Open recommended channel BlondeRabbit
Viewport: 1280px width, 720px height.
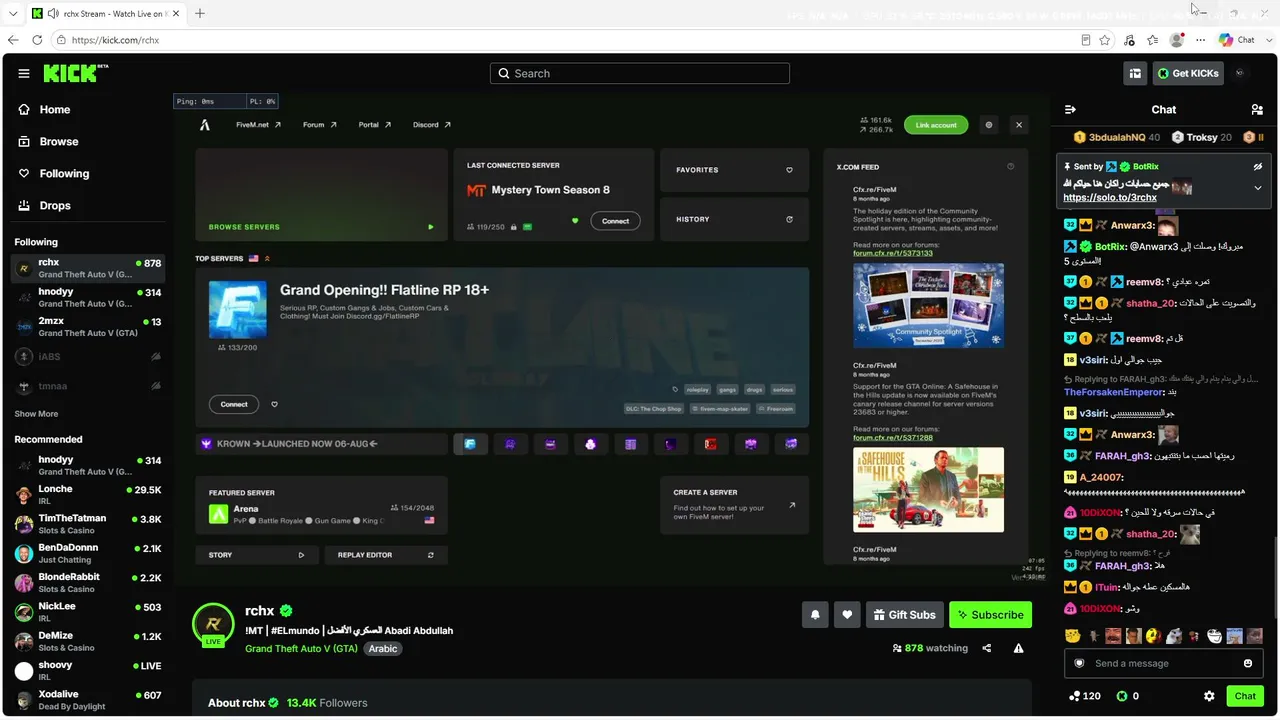coord(87,583)
